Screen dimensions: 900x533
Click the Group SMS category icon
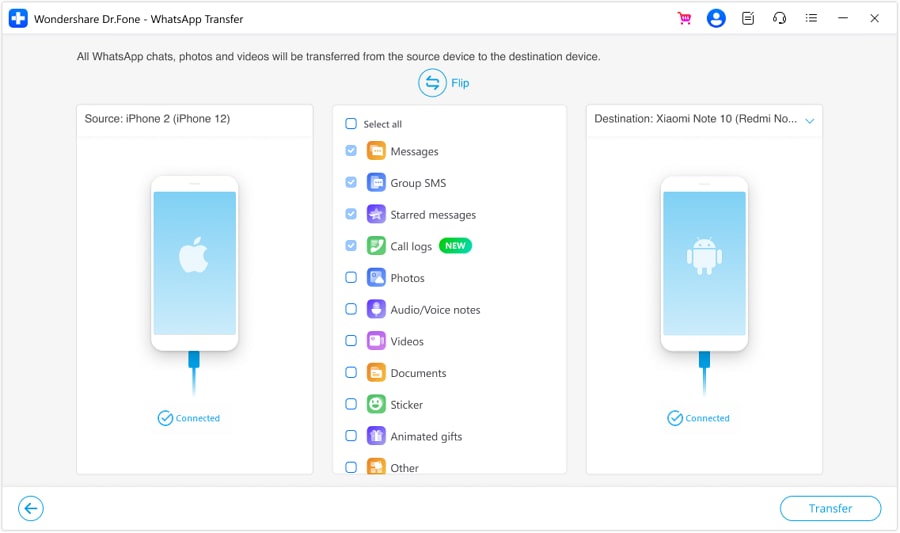[376, 182]
